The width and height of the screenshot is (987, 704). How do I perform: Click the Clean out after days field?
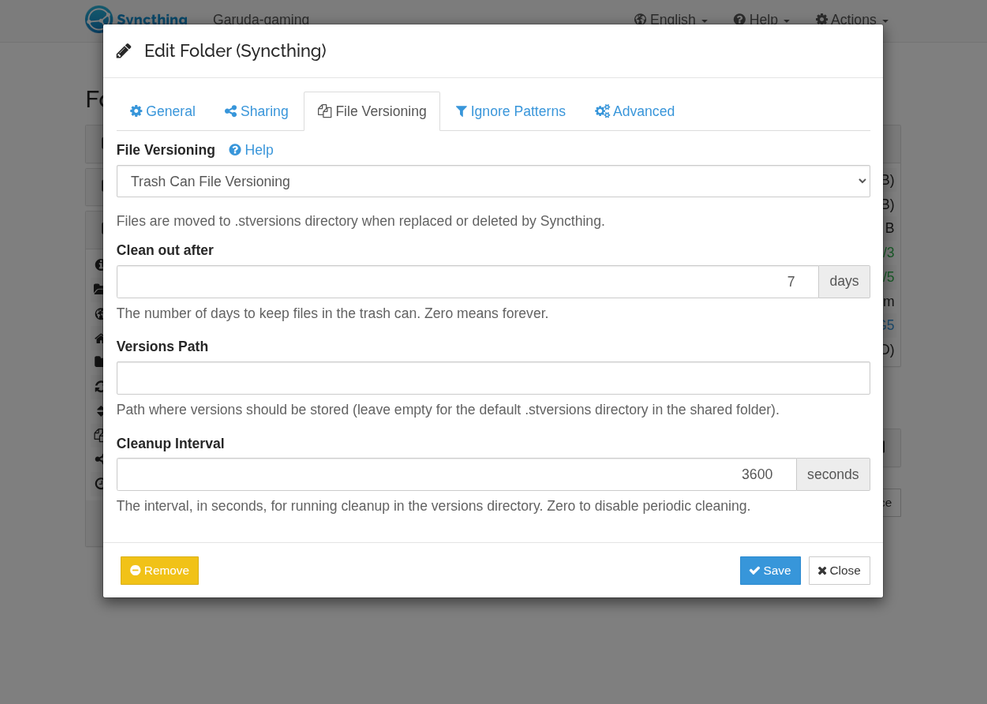tap(467, 281)
